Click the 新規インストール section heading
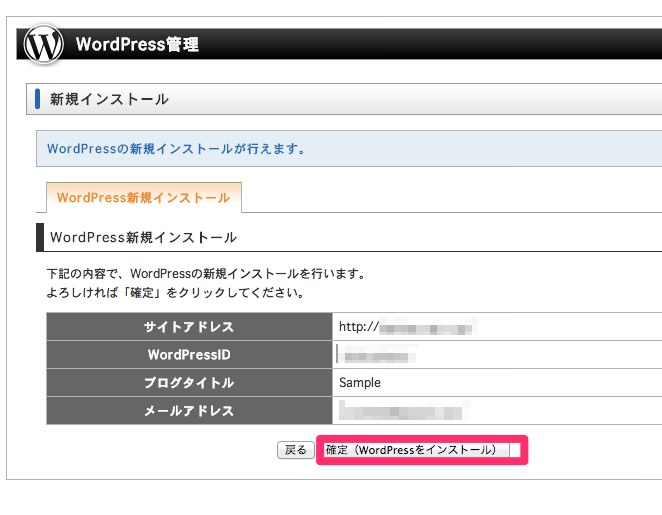The image size is (662, 515). click(x=109, y=99)
